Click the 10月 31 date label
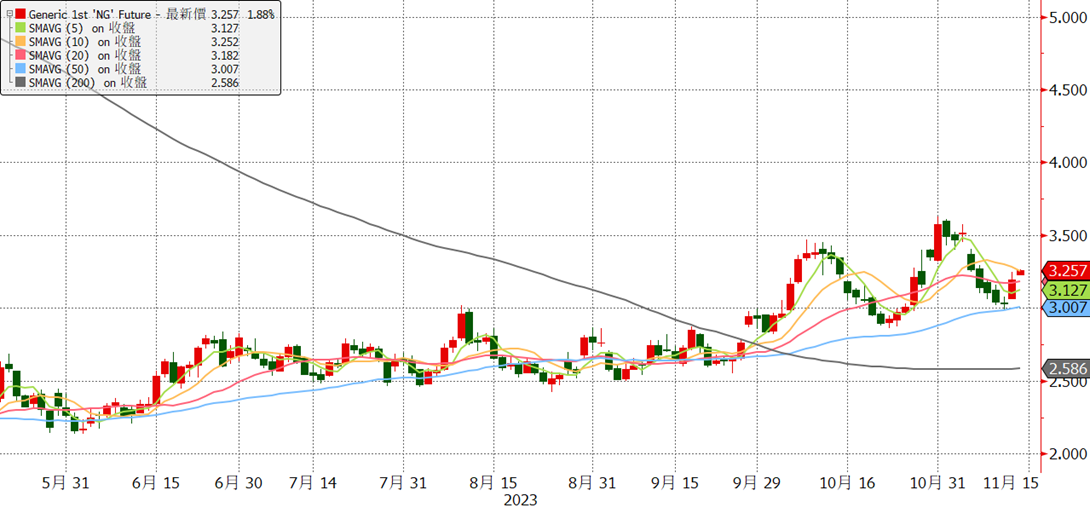This screenshot has width=1090, height=509. [x=938, y=483]
